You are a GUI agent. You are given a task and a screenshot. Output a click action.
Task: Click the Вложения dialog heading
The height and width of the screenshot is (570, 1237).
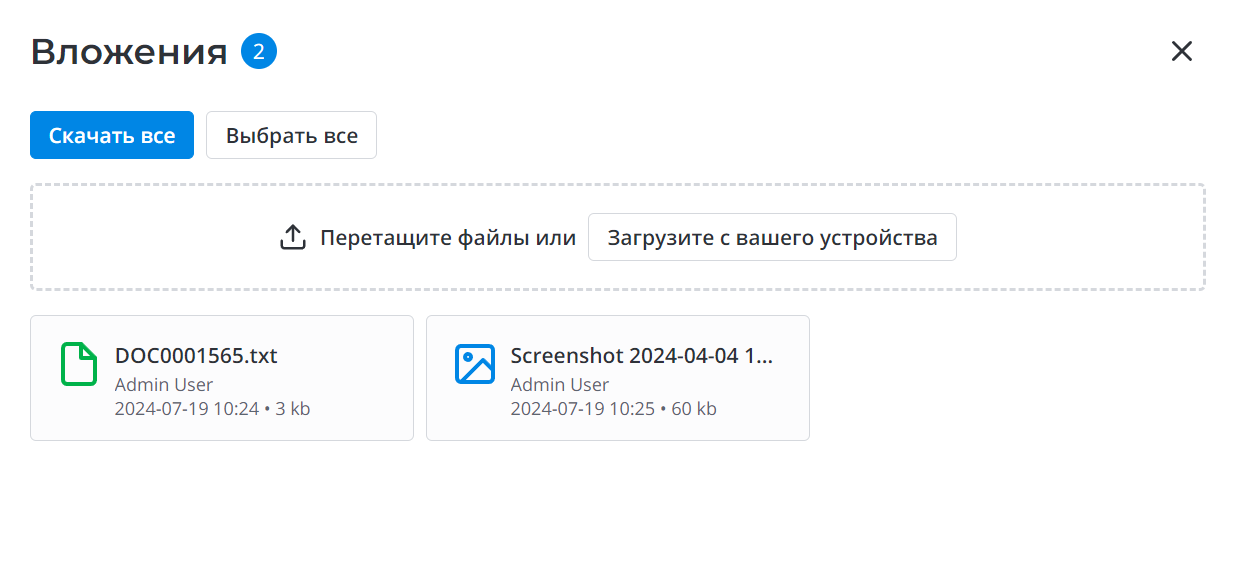[x=129, y=52]
